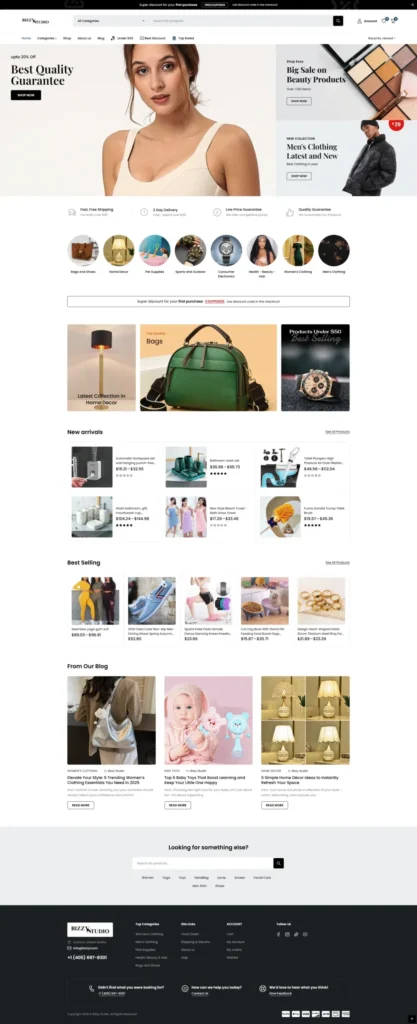417x1024 pixels.
Task: Click the footer search magnifier button
Action: tap(279, 863)
